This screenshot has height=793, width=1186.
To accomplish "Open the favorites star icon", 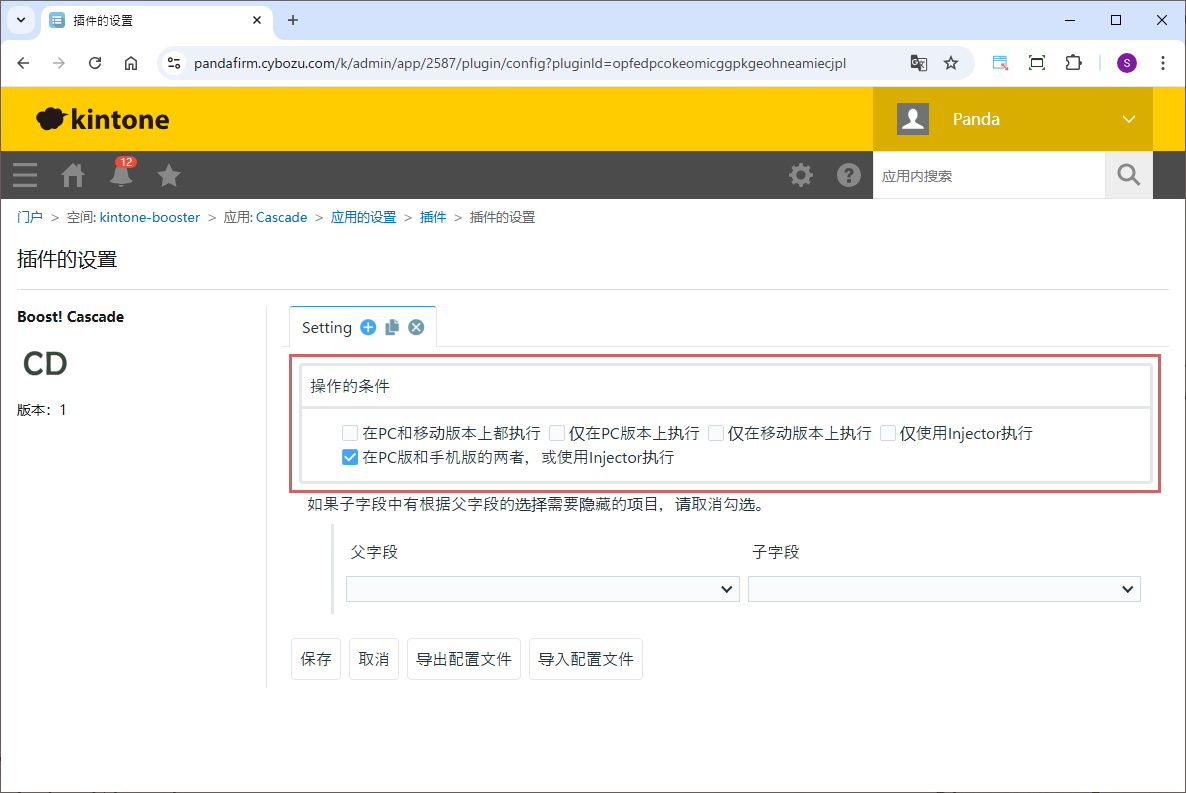I will click(169, 176).
